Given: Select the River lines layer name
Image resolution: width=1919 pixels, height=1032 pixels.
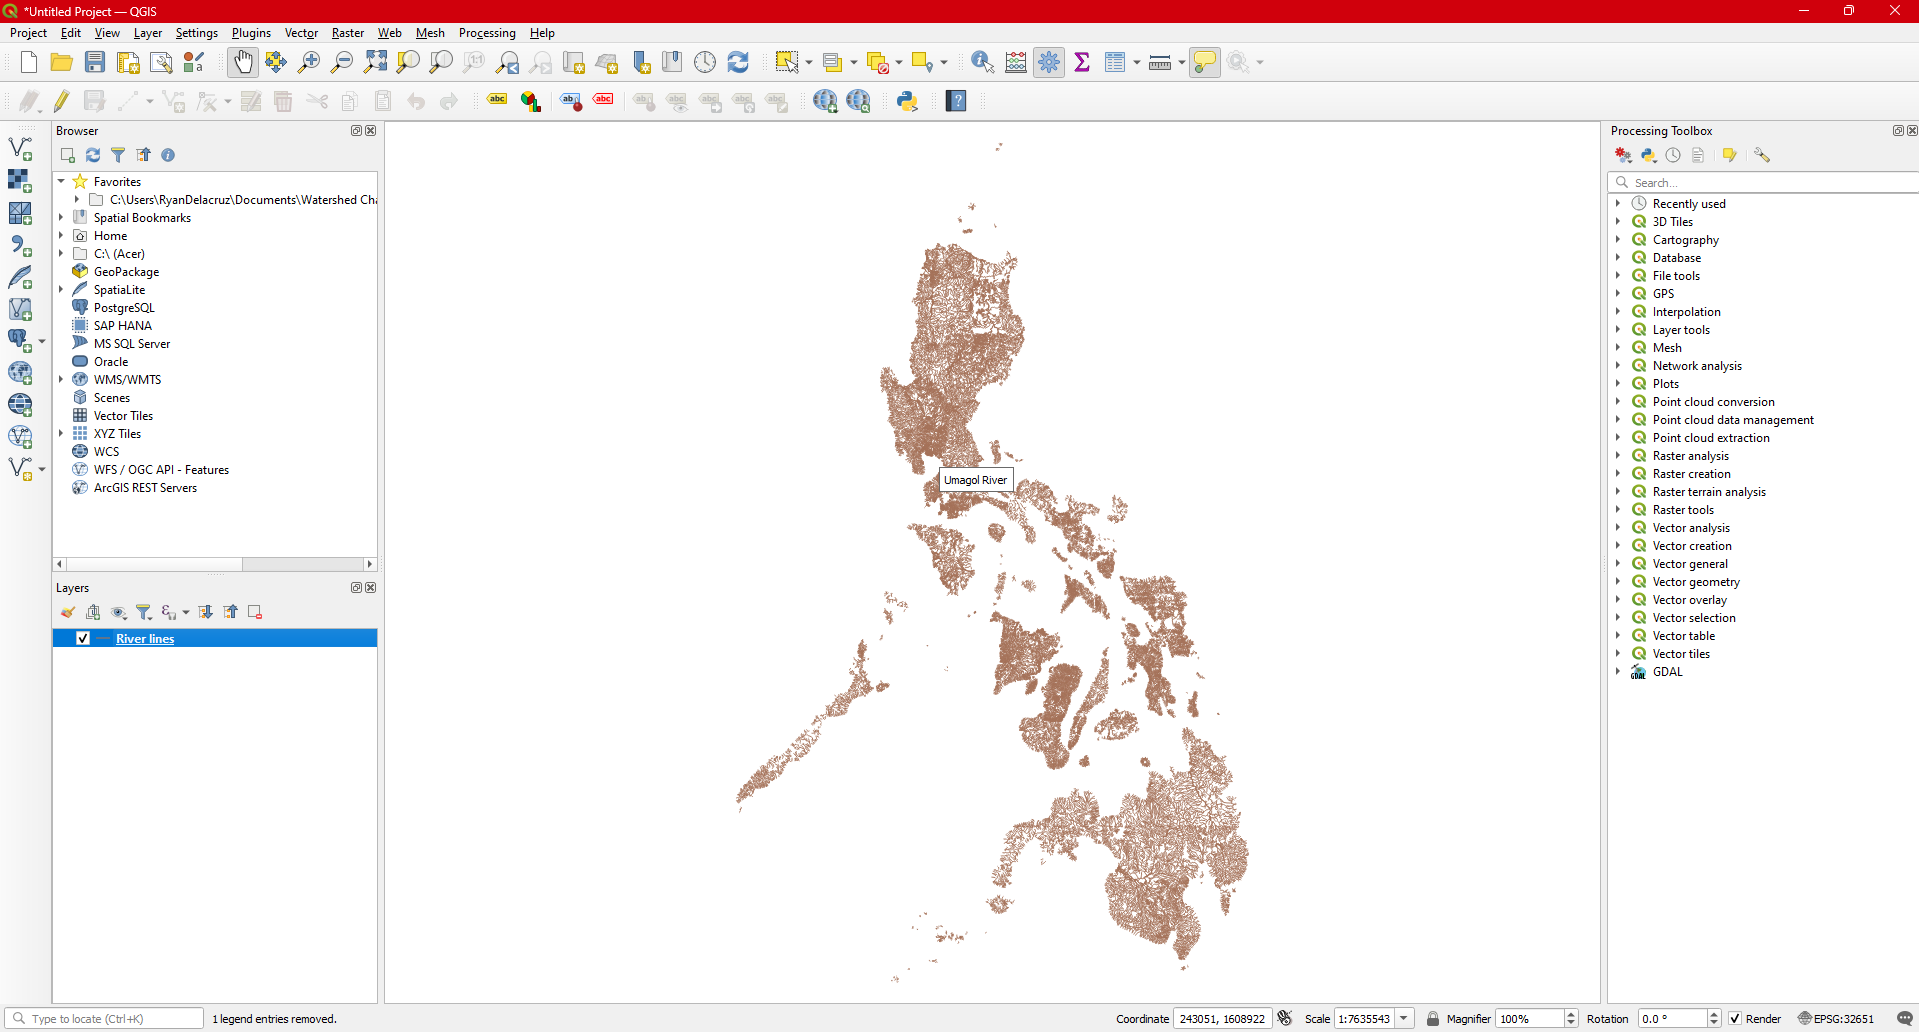Looking at the screenshot, I should (x=145, y=639).
